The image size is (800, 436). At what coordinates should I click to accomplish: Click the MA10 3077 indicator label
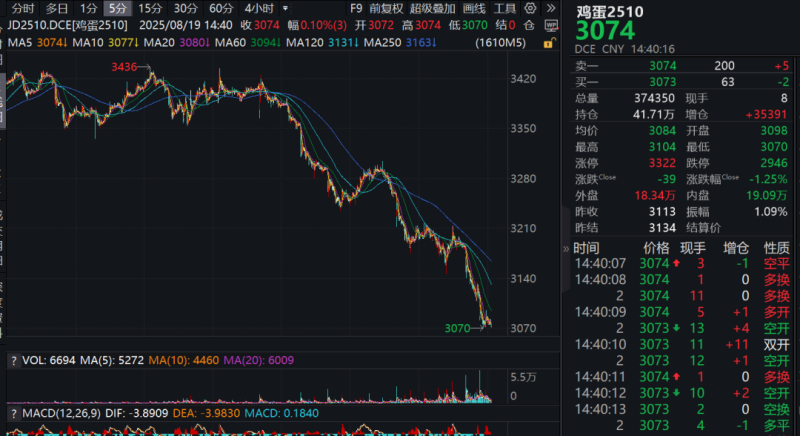point(106,43)
